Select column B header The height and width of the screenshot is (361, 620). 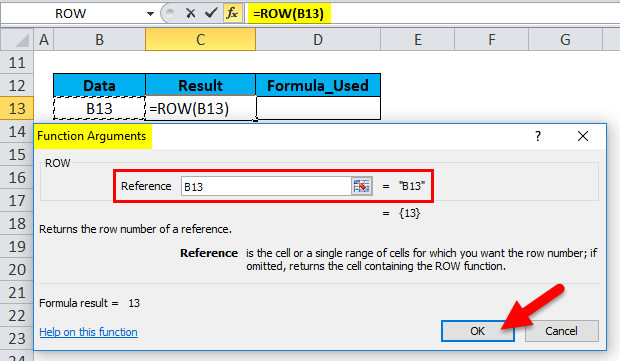pos(100,40)
